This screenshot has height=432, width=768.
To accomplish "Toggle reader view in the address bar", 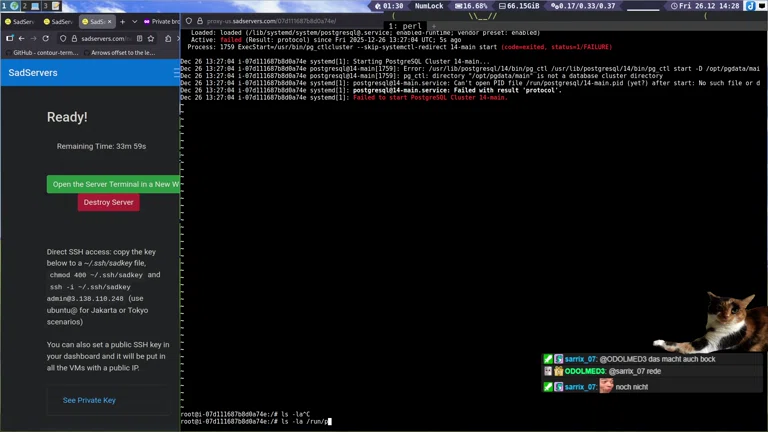I will (x=140, y=38).
